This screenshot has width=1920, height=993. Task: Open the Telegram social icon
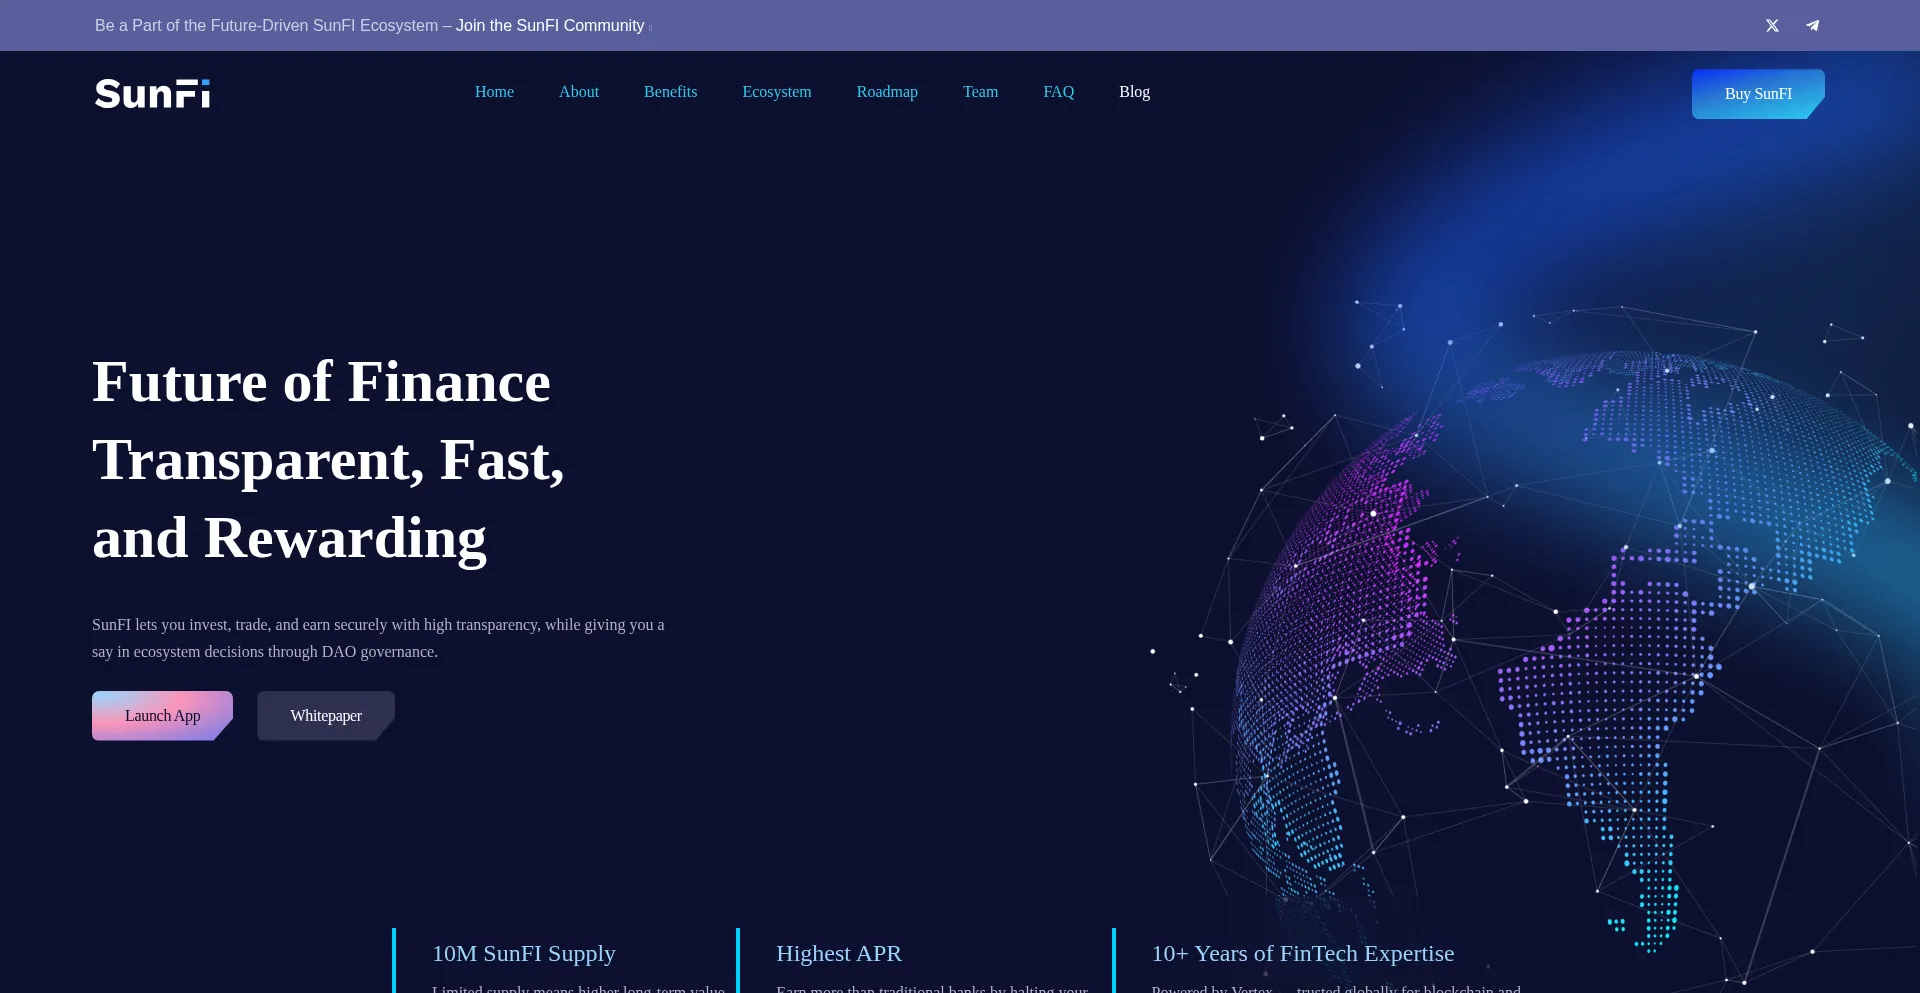pyautogui.click(x=1812, y=26)
